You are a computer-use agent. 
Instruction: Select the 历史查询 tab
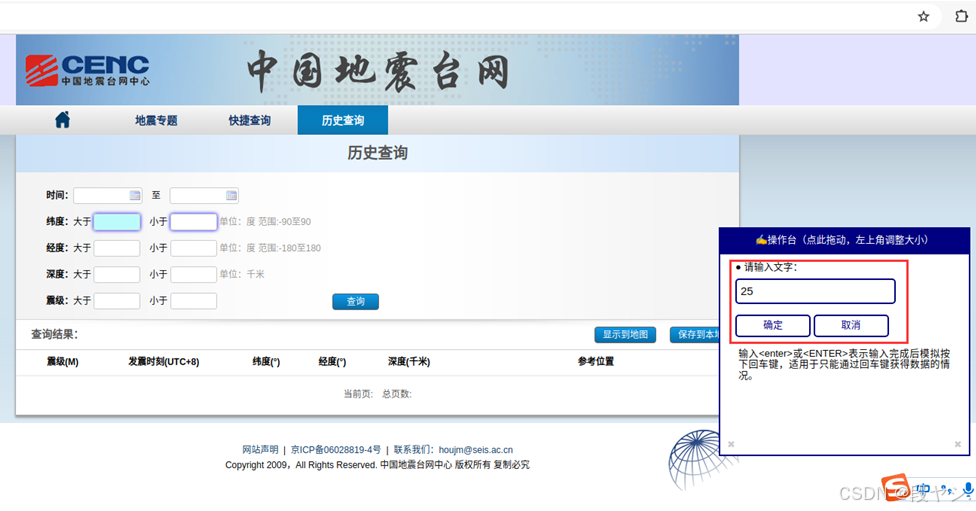[x=342, y=120]
